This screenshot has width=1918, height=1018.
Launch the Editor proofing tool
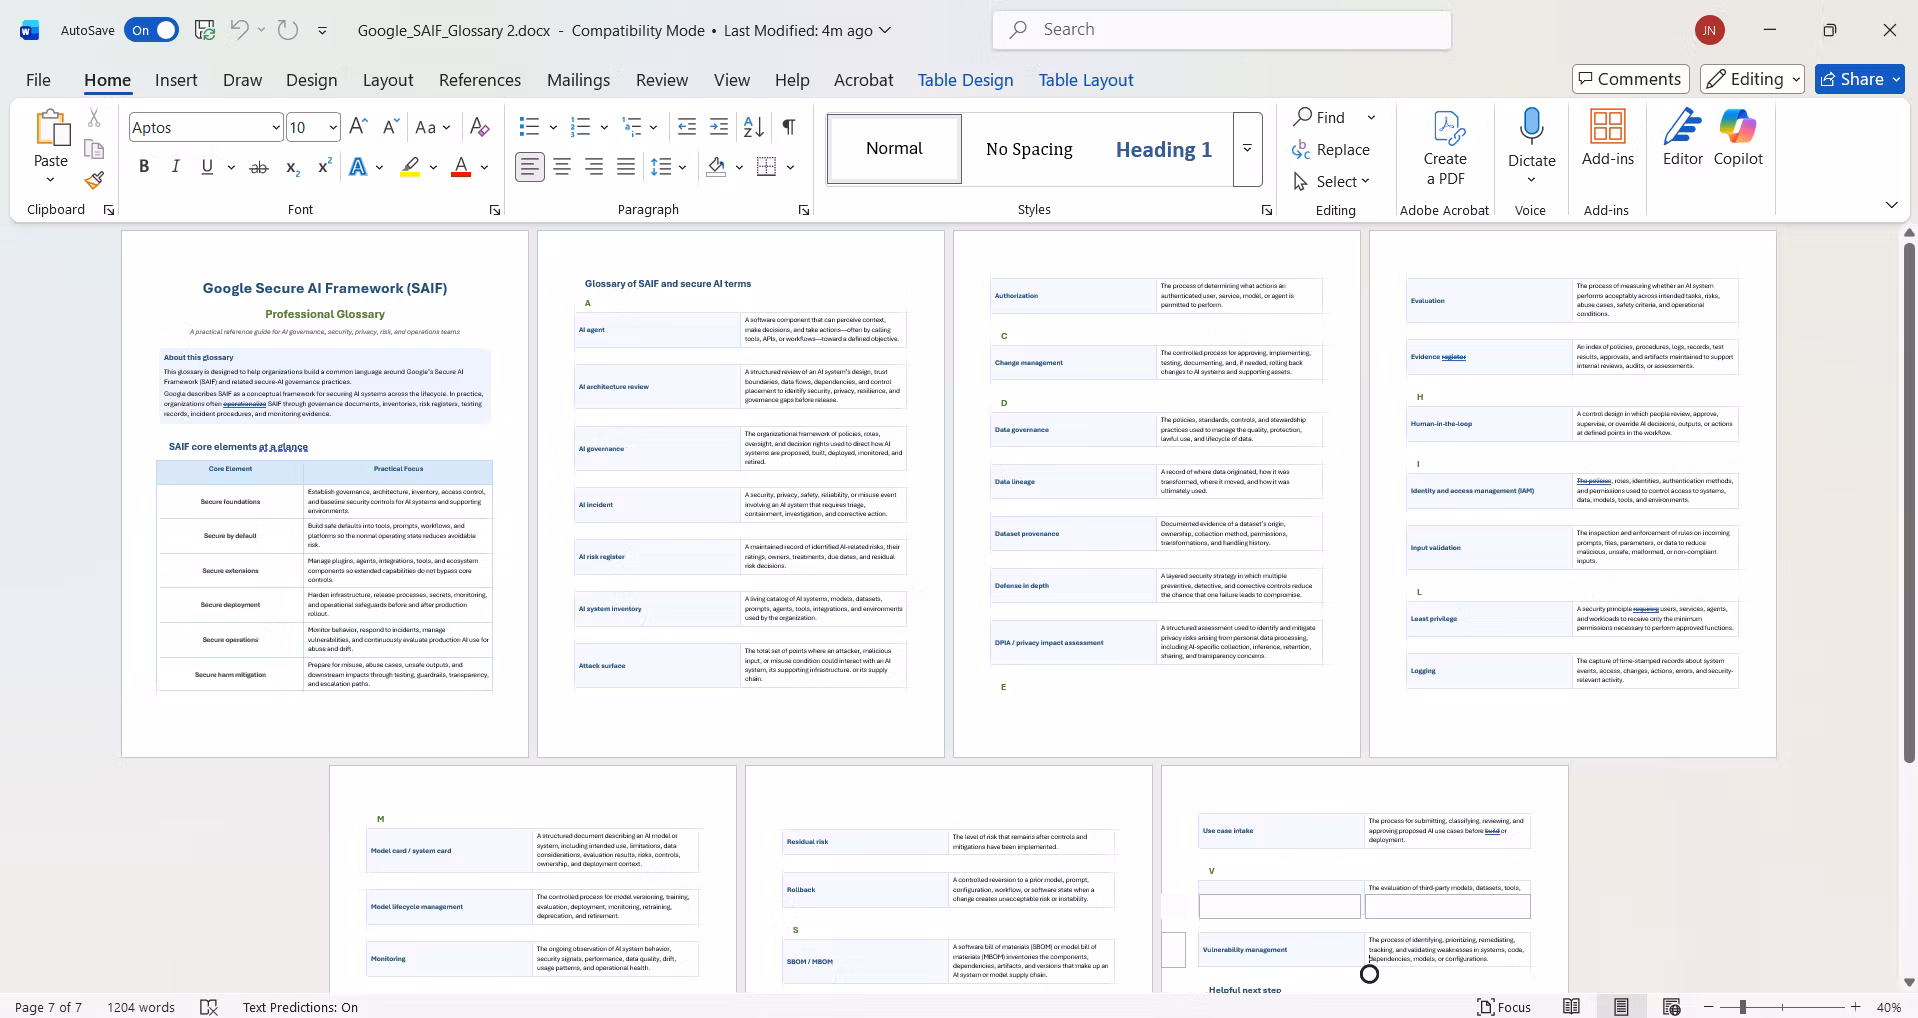click(x=1683, y=137)
